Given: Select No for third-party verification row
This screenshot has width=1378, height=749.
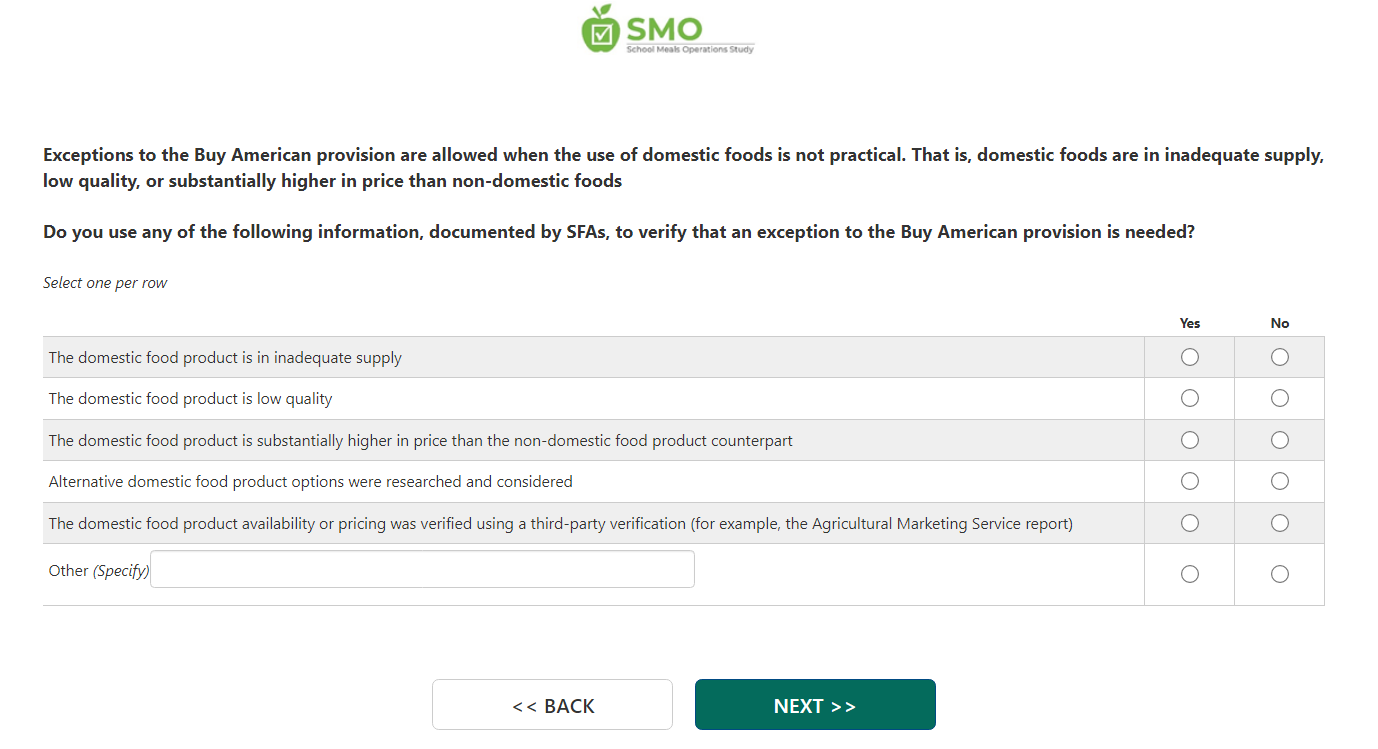Looking at the screenshot, I should 1279,523.
